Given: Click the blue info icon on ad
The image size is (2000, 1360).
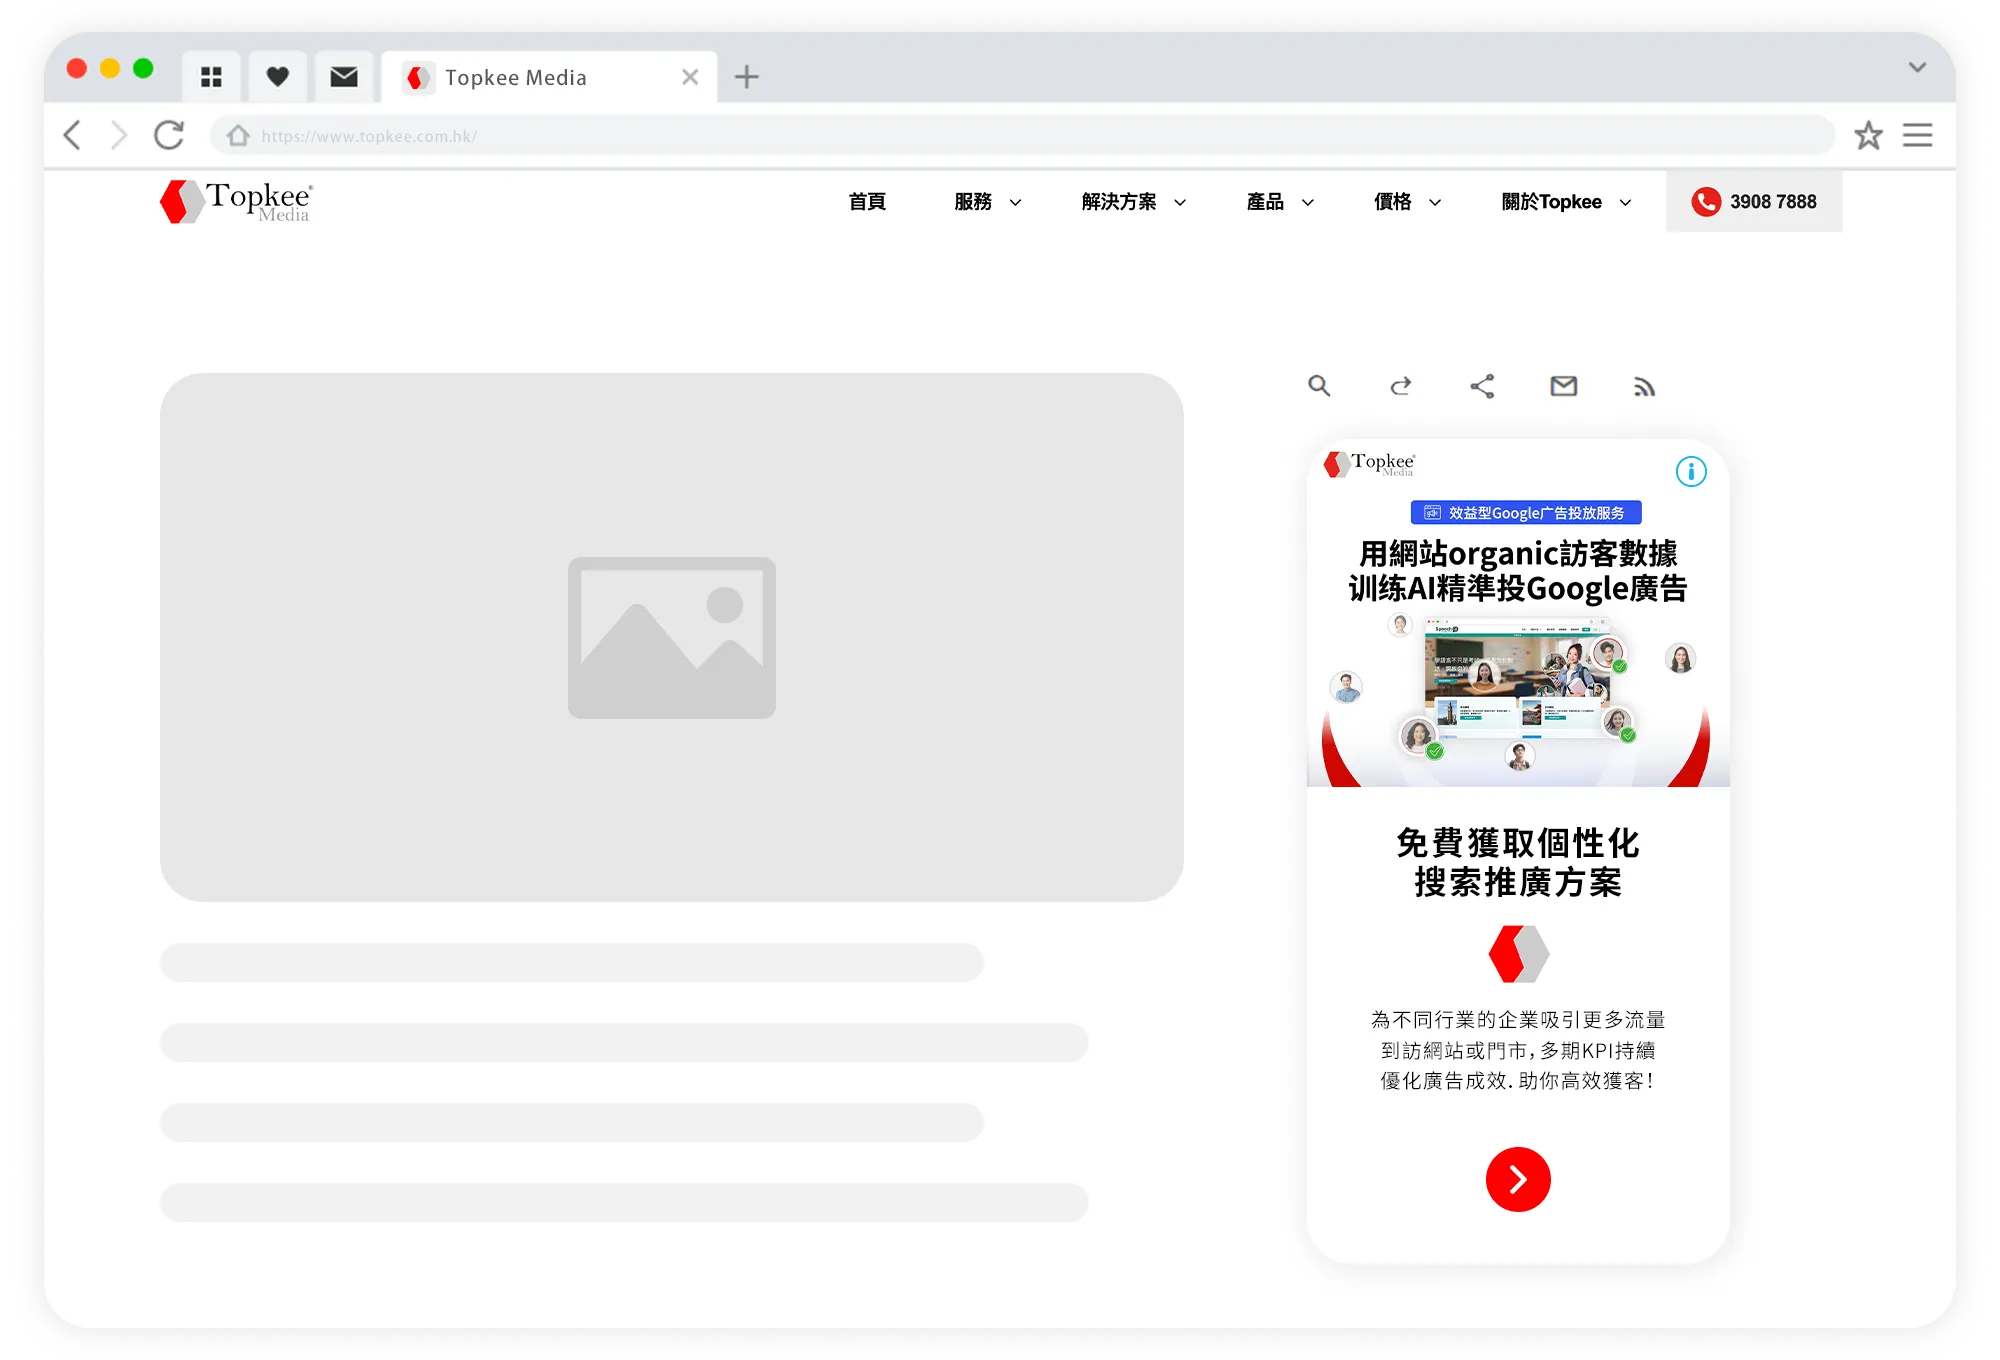Looking at the screenshot, I should pyautogui.click(x=1691, y=472).
